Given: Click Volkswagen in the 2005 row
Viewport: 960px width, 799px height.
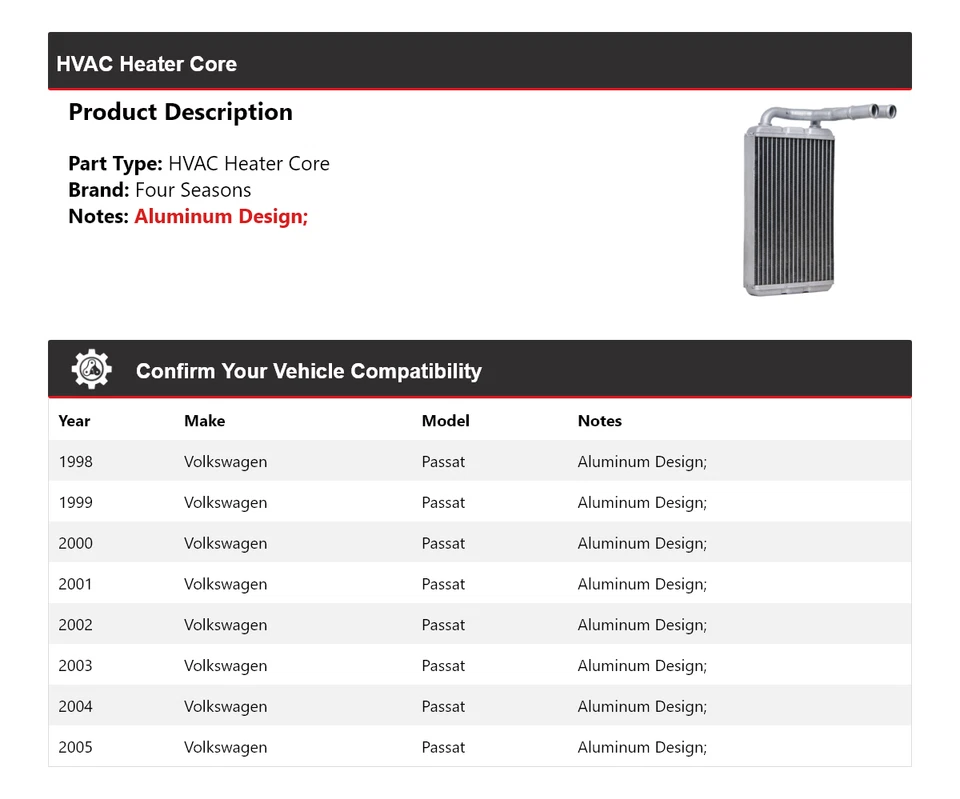Looking at the screenshot, I should coord(225,748).
